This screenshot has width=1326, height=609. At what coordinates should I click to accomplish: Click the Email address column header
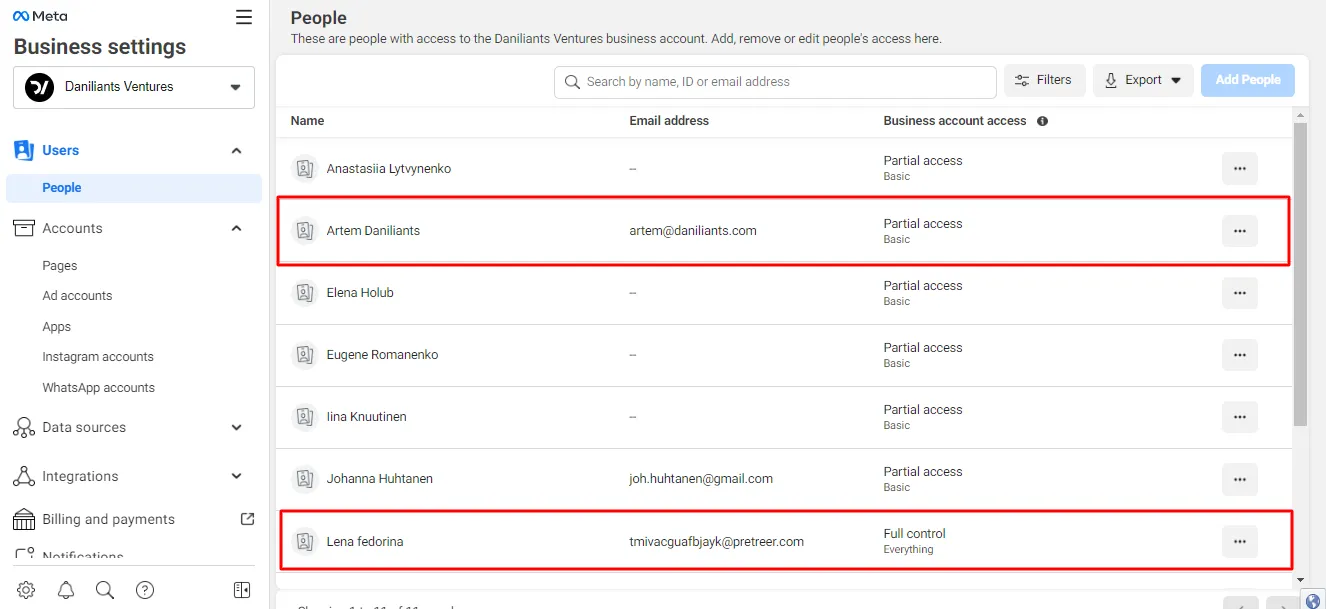669,121
